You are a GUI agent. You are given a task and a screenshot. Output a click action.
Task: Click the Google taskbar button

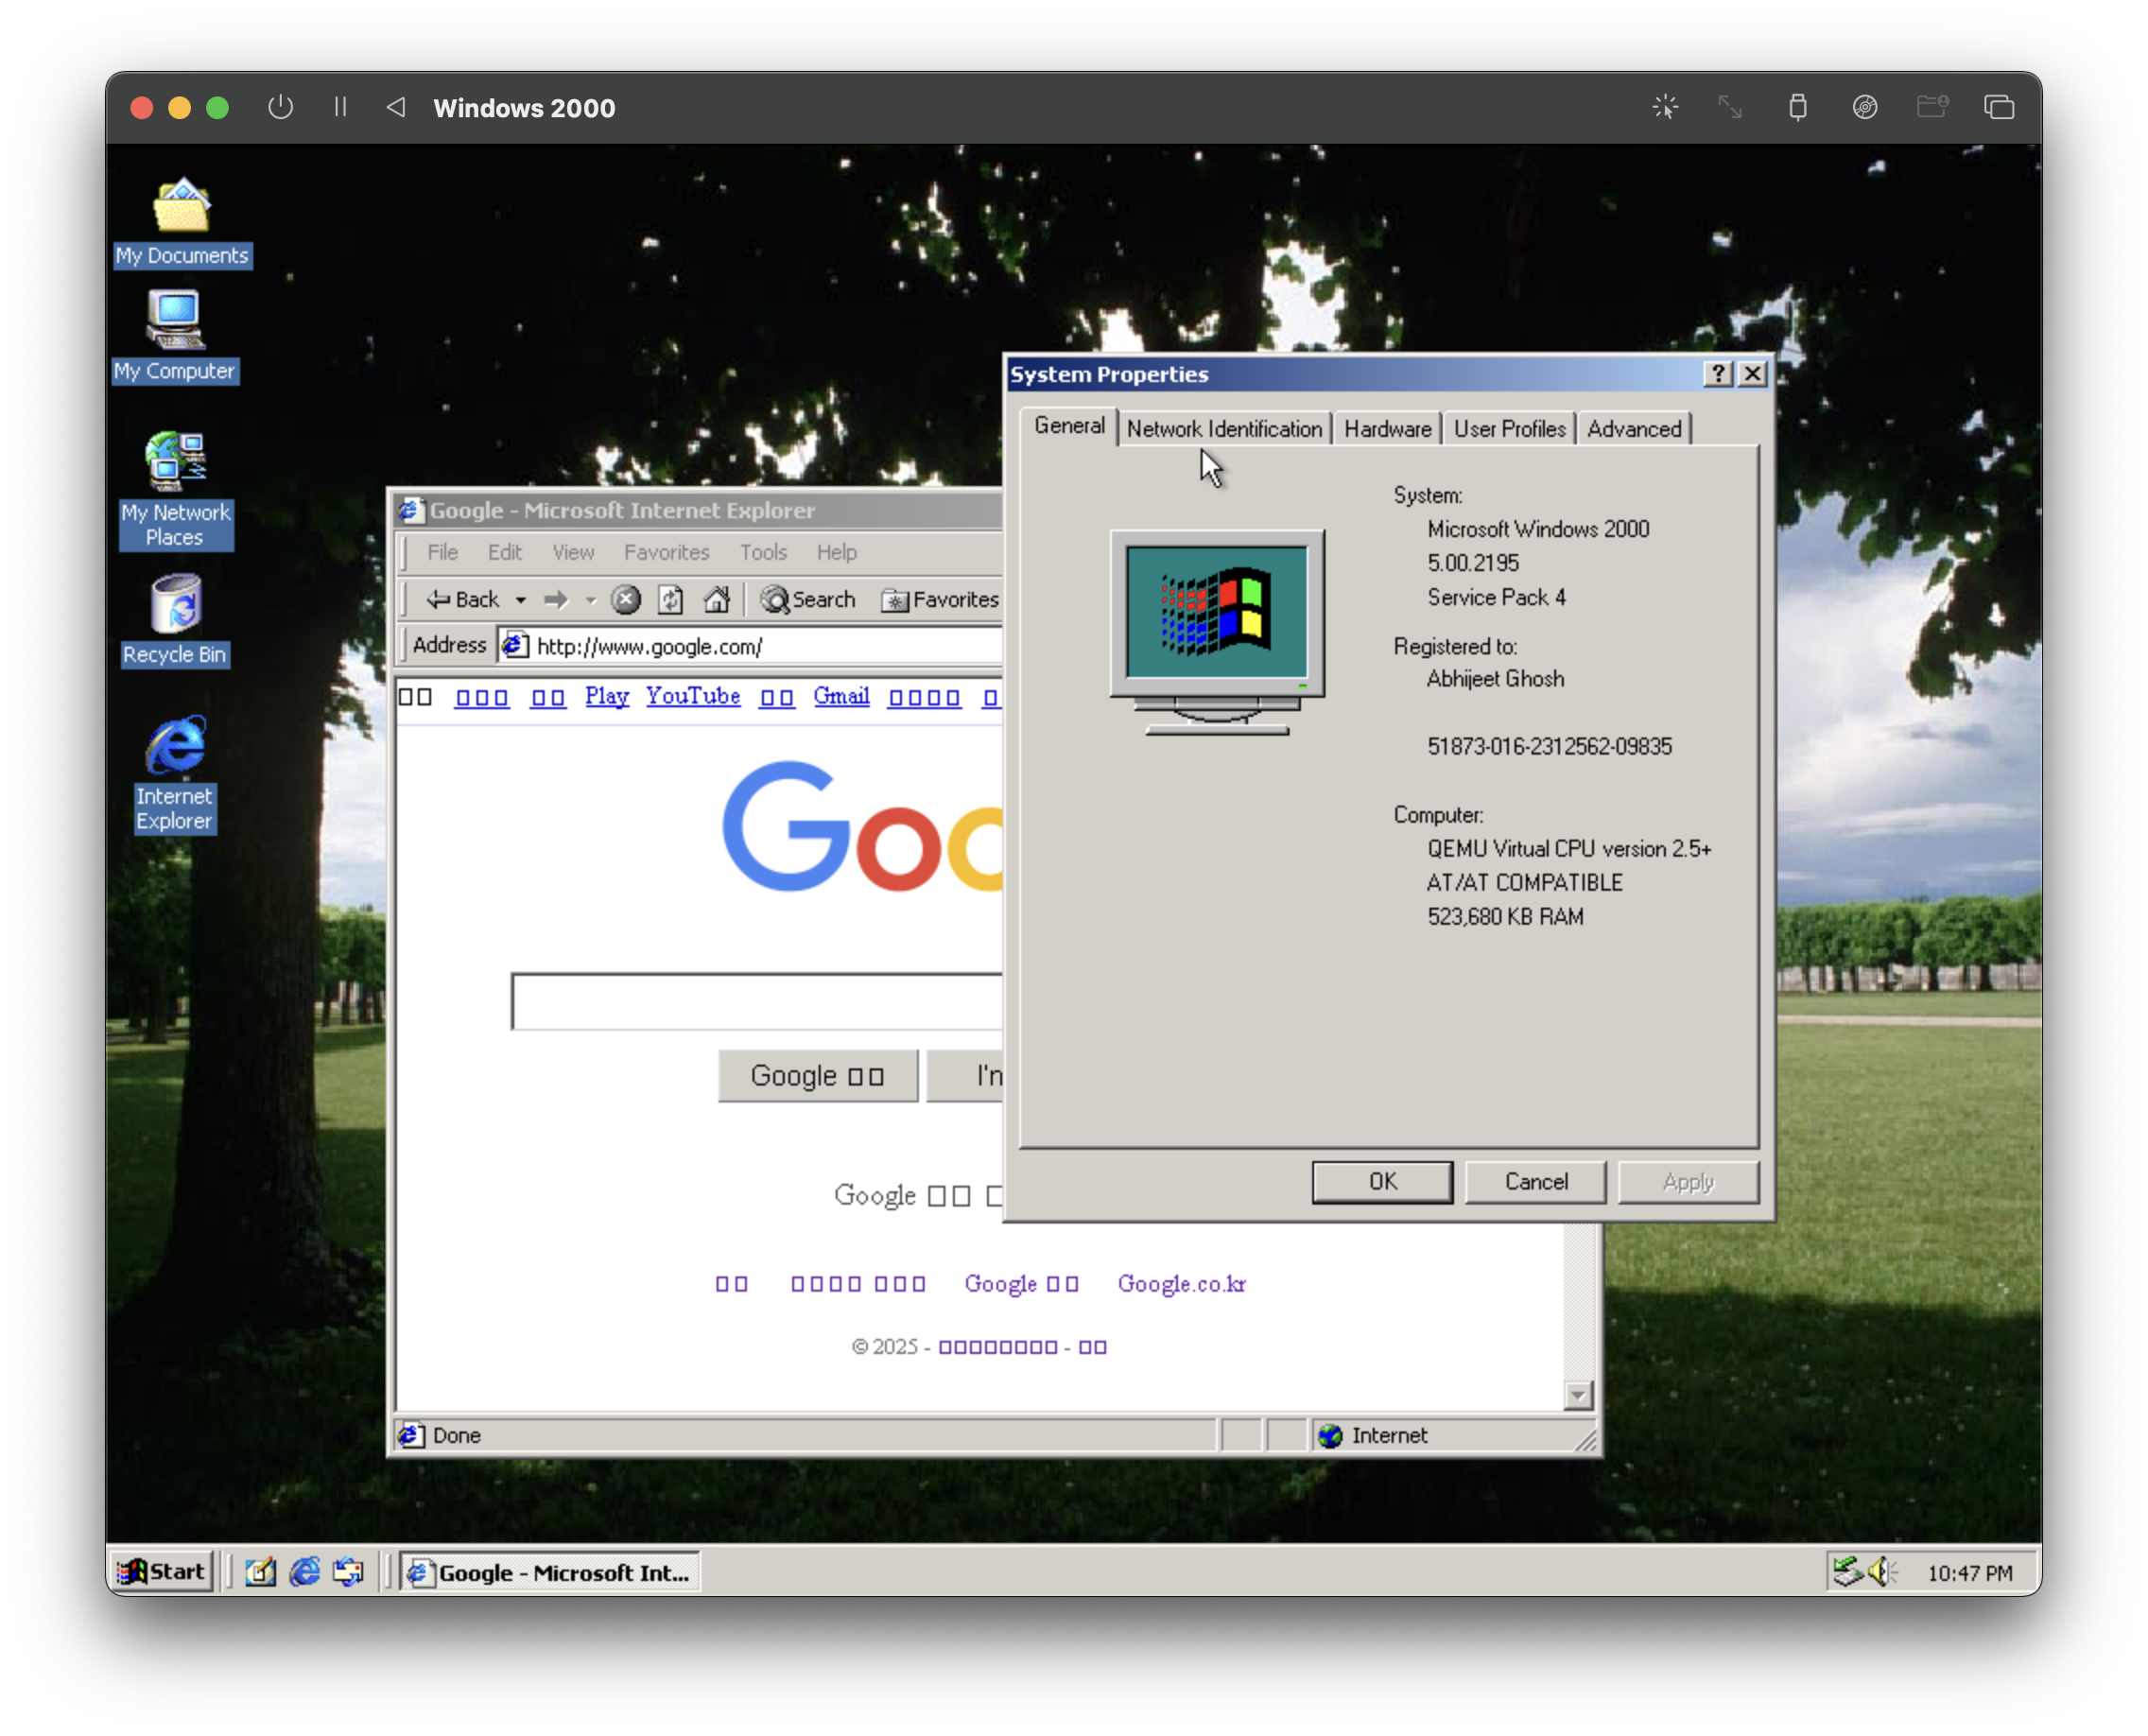[550, 1573]
